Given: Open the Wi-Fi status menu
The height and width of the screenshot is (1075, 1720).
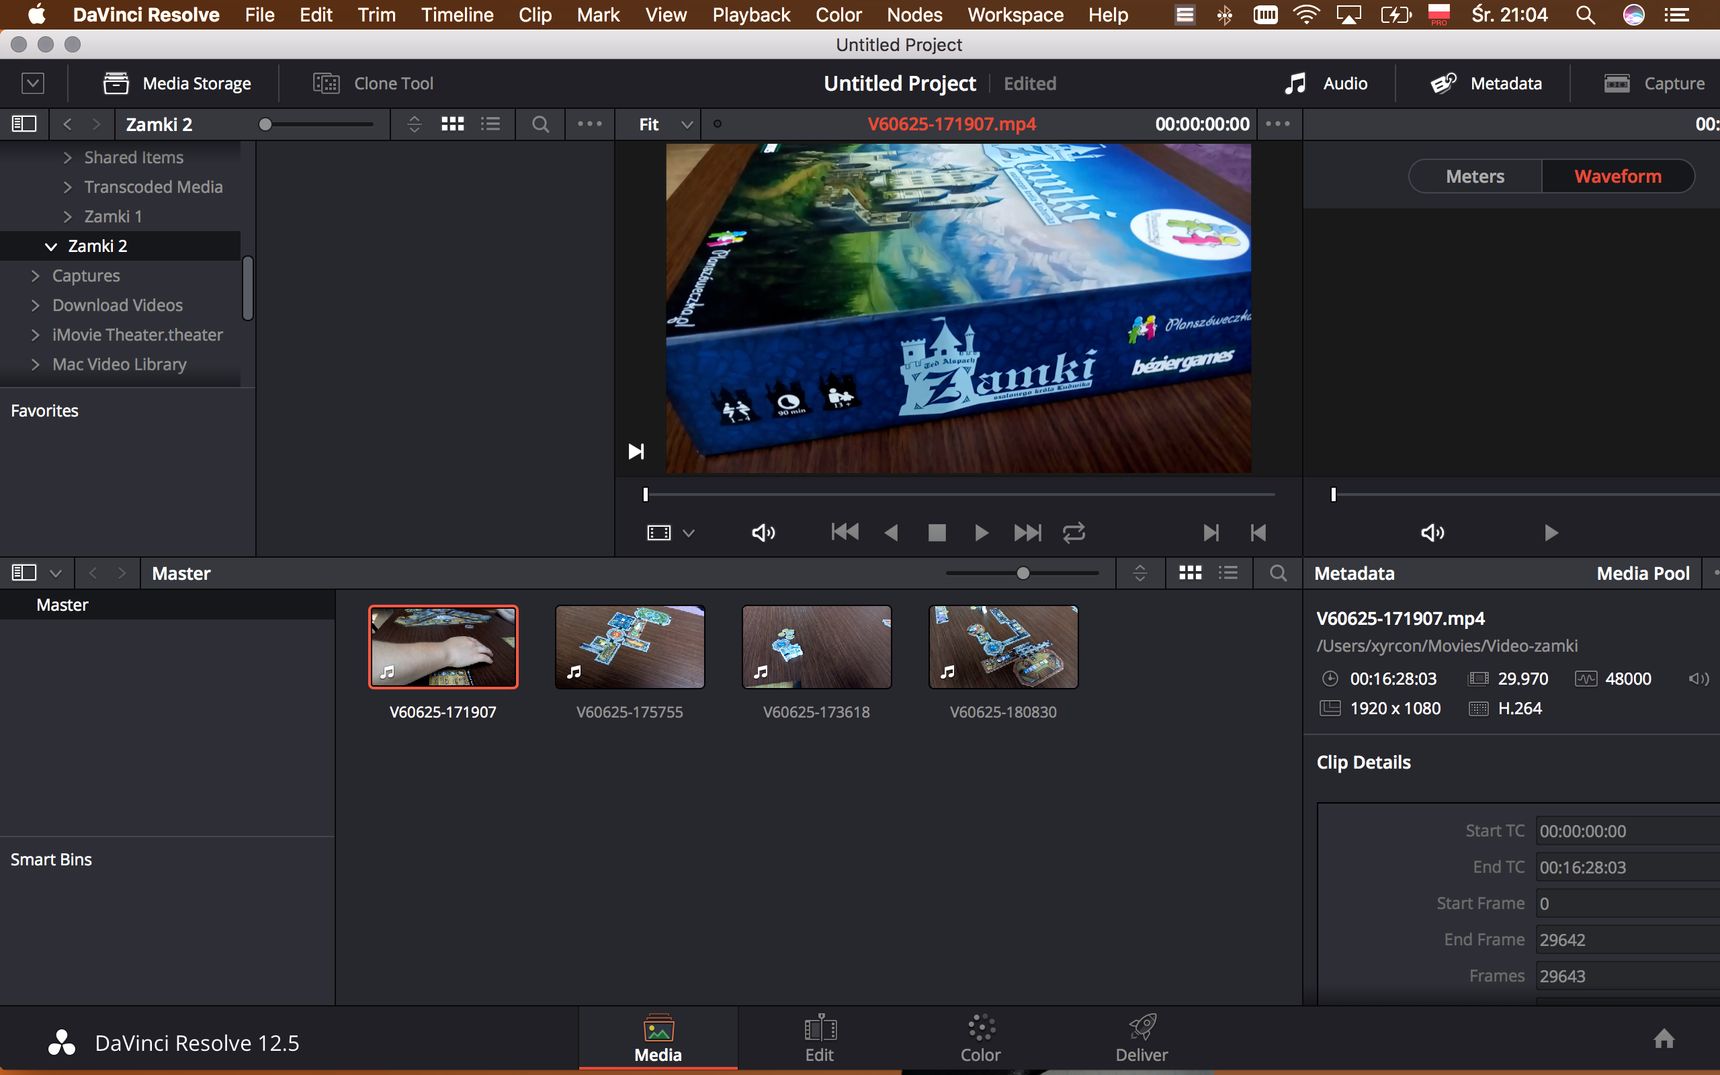Looking at the screenshot, I should (x=1306, y=15).
